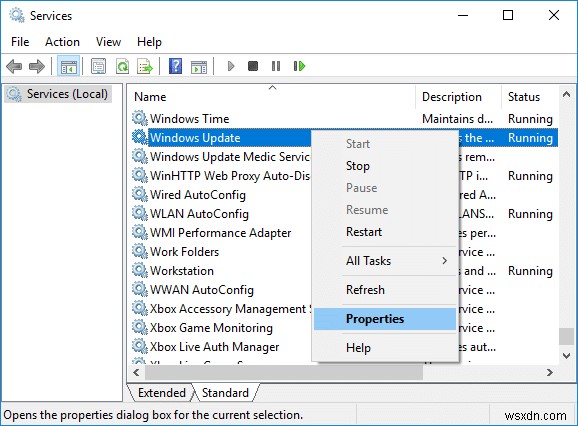Click the vertical scrollbar up arrow
This screenshot has width=578, height=426.
point(566,94)
